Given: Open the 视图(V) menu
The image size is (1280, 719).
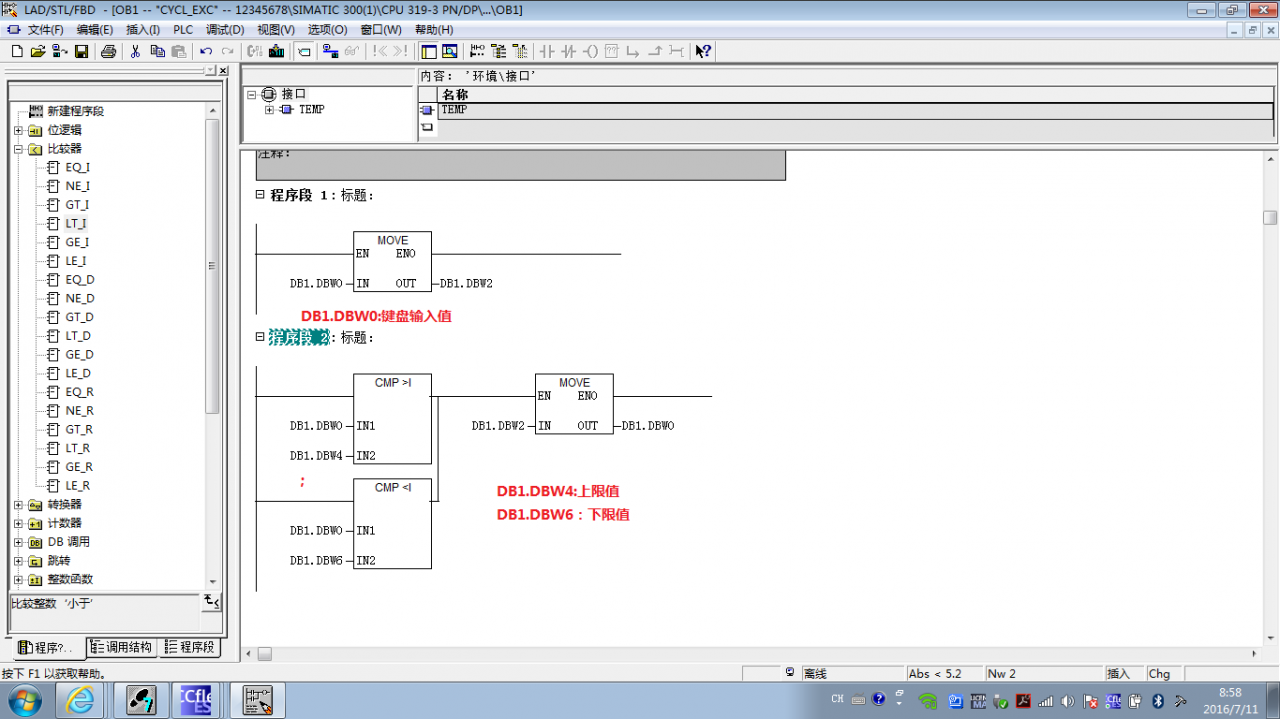Looking at the screenshot, I should point(276,30).
